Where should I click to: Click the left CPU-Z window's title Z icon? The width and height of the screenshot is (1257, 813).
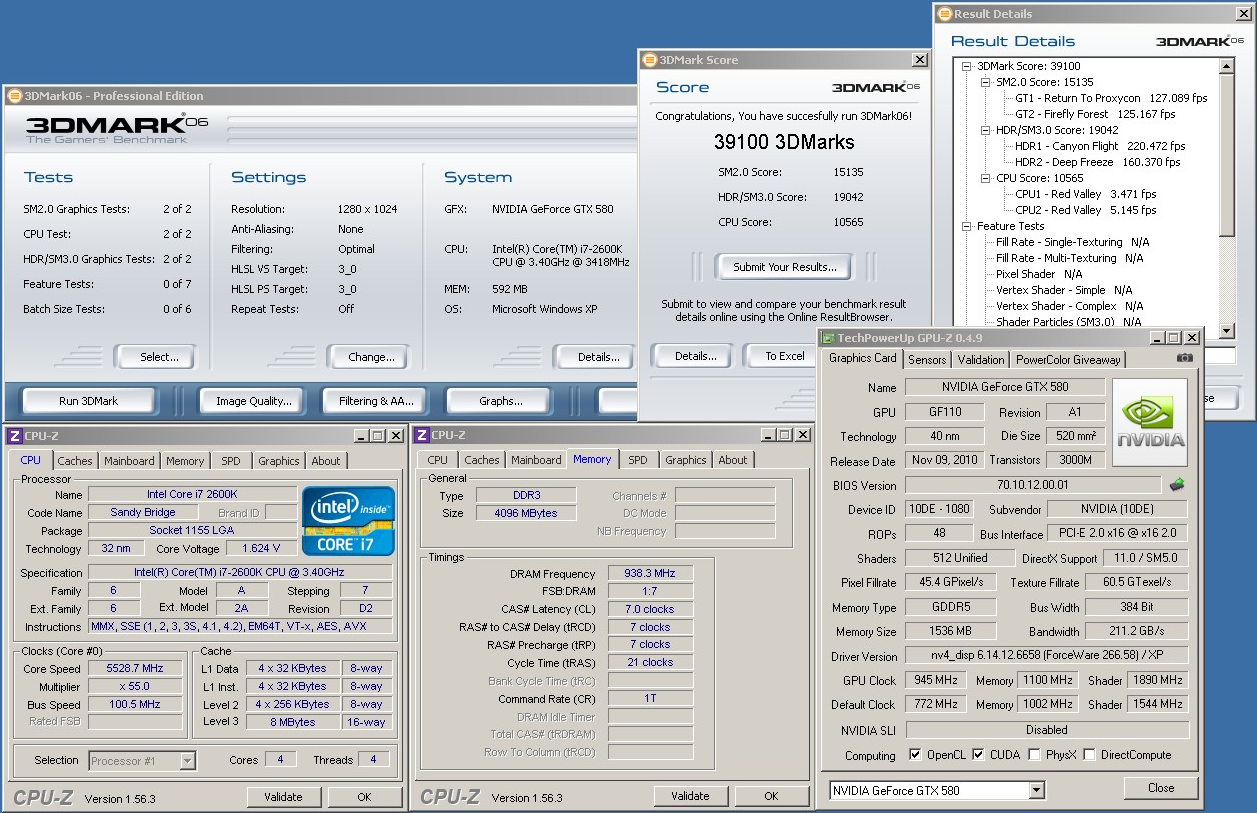coord(13,436)
